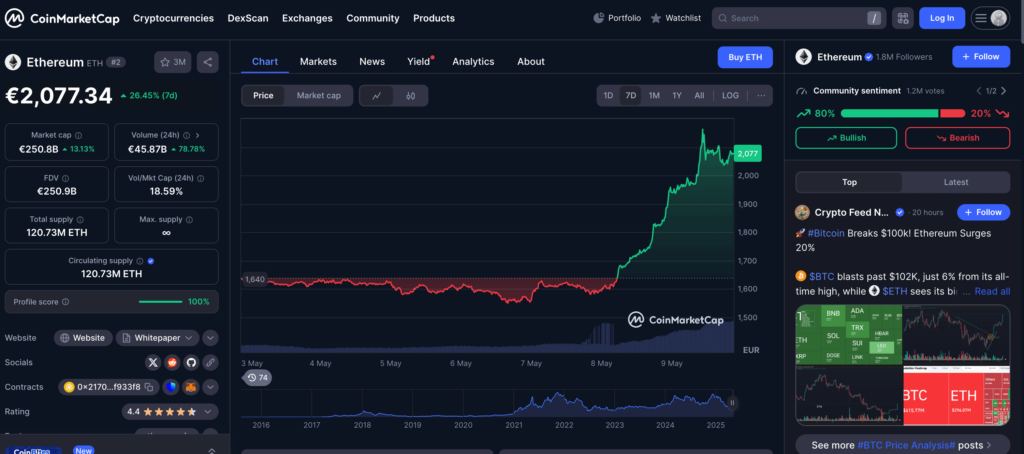The width and height of the screenshot is (1024, 454).
Task: Open DexScan navigation menu
Action: 248,18
